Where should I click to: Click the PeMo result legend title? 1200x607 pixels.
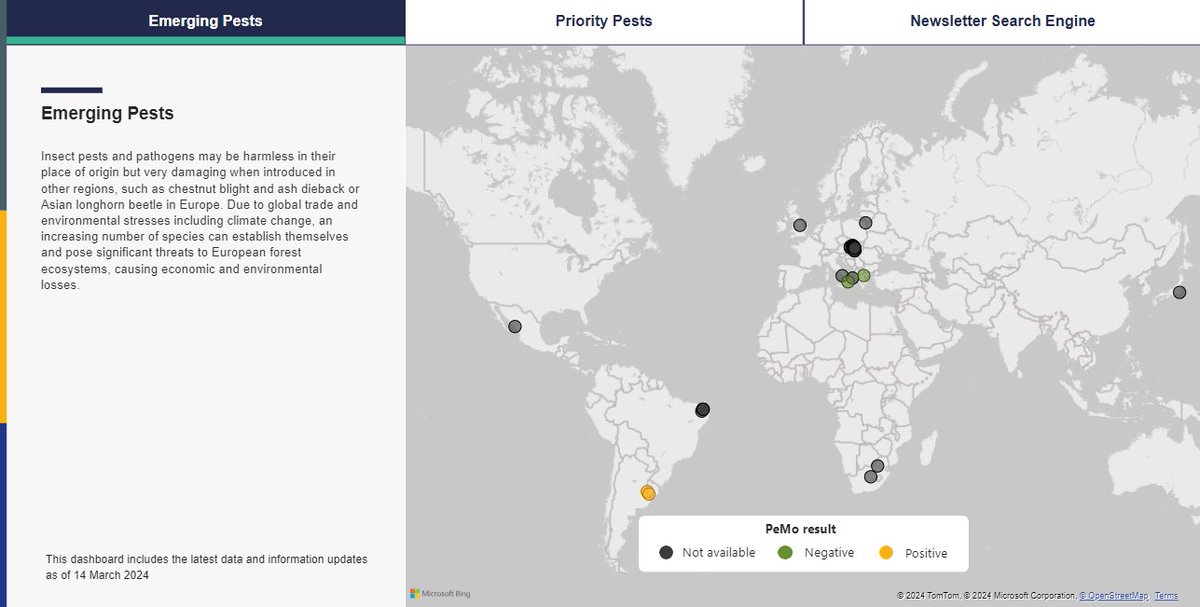801,529
